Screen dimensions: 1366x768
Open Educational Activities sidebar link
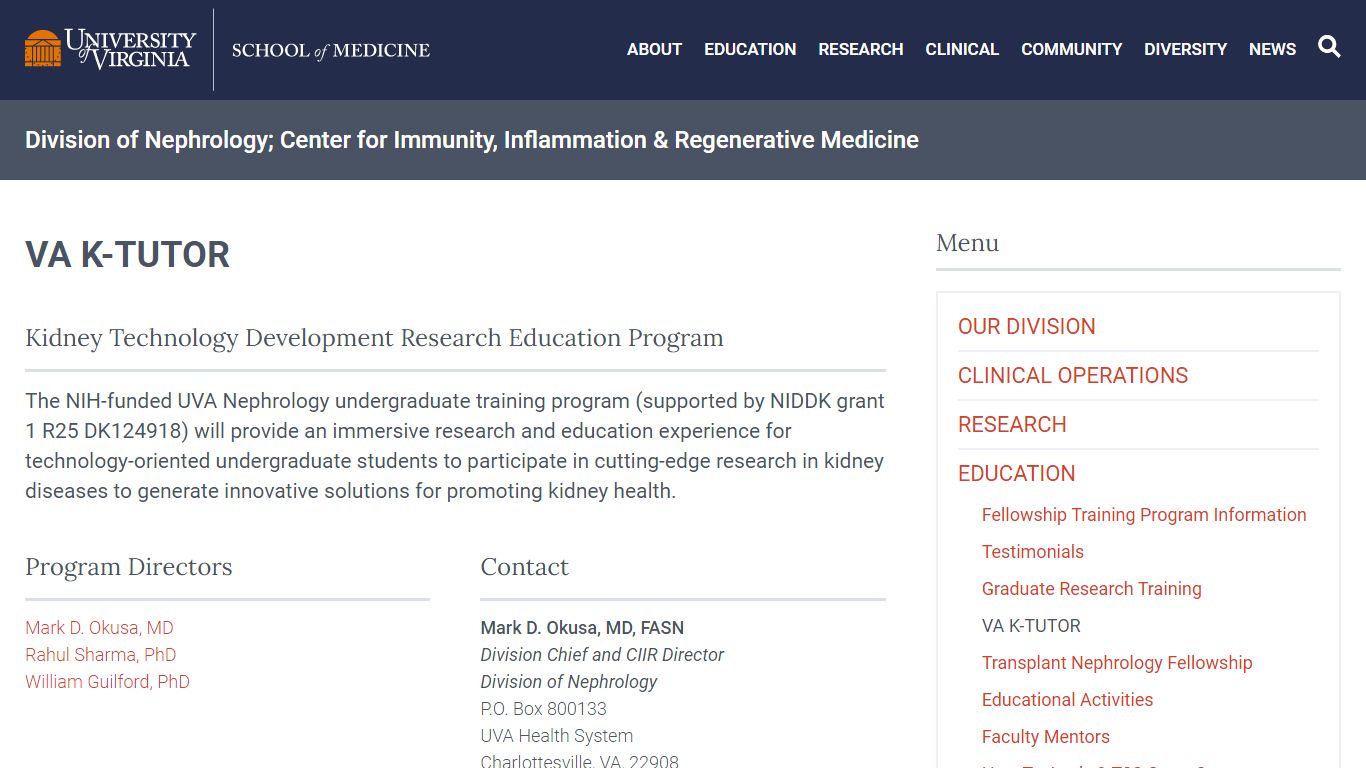[x=1067, y=700]
